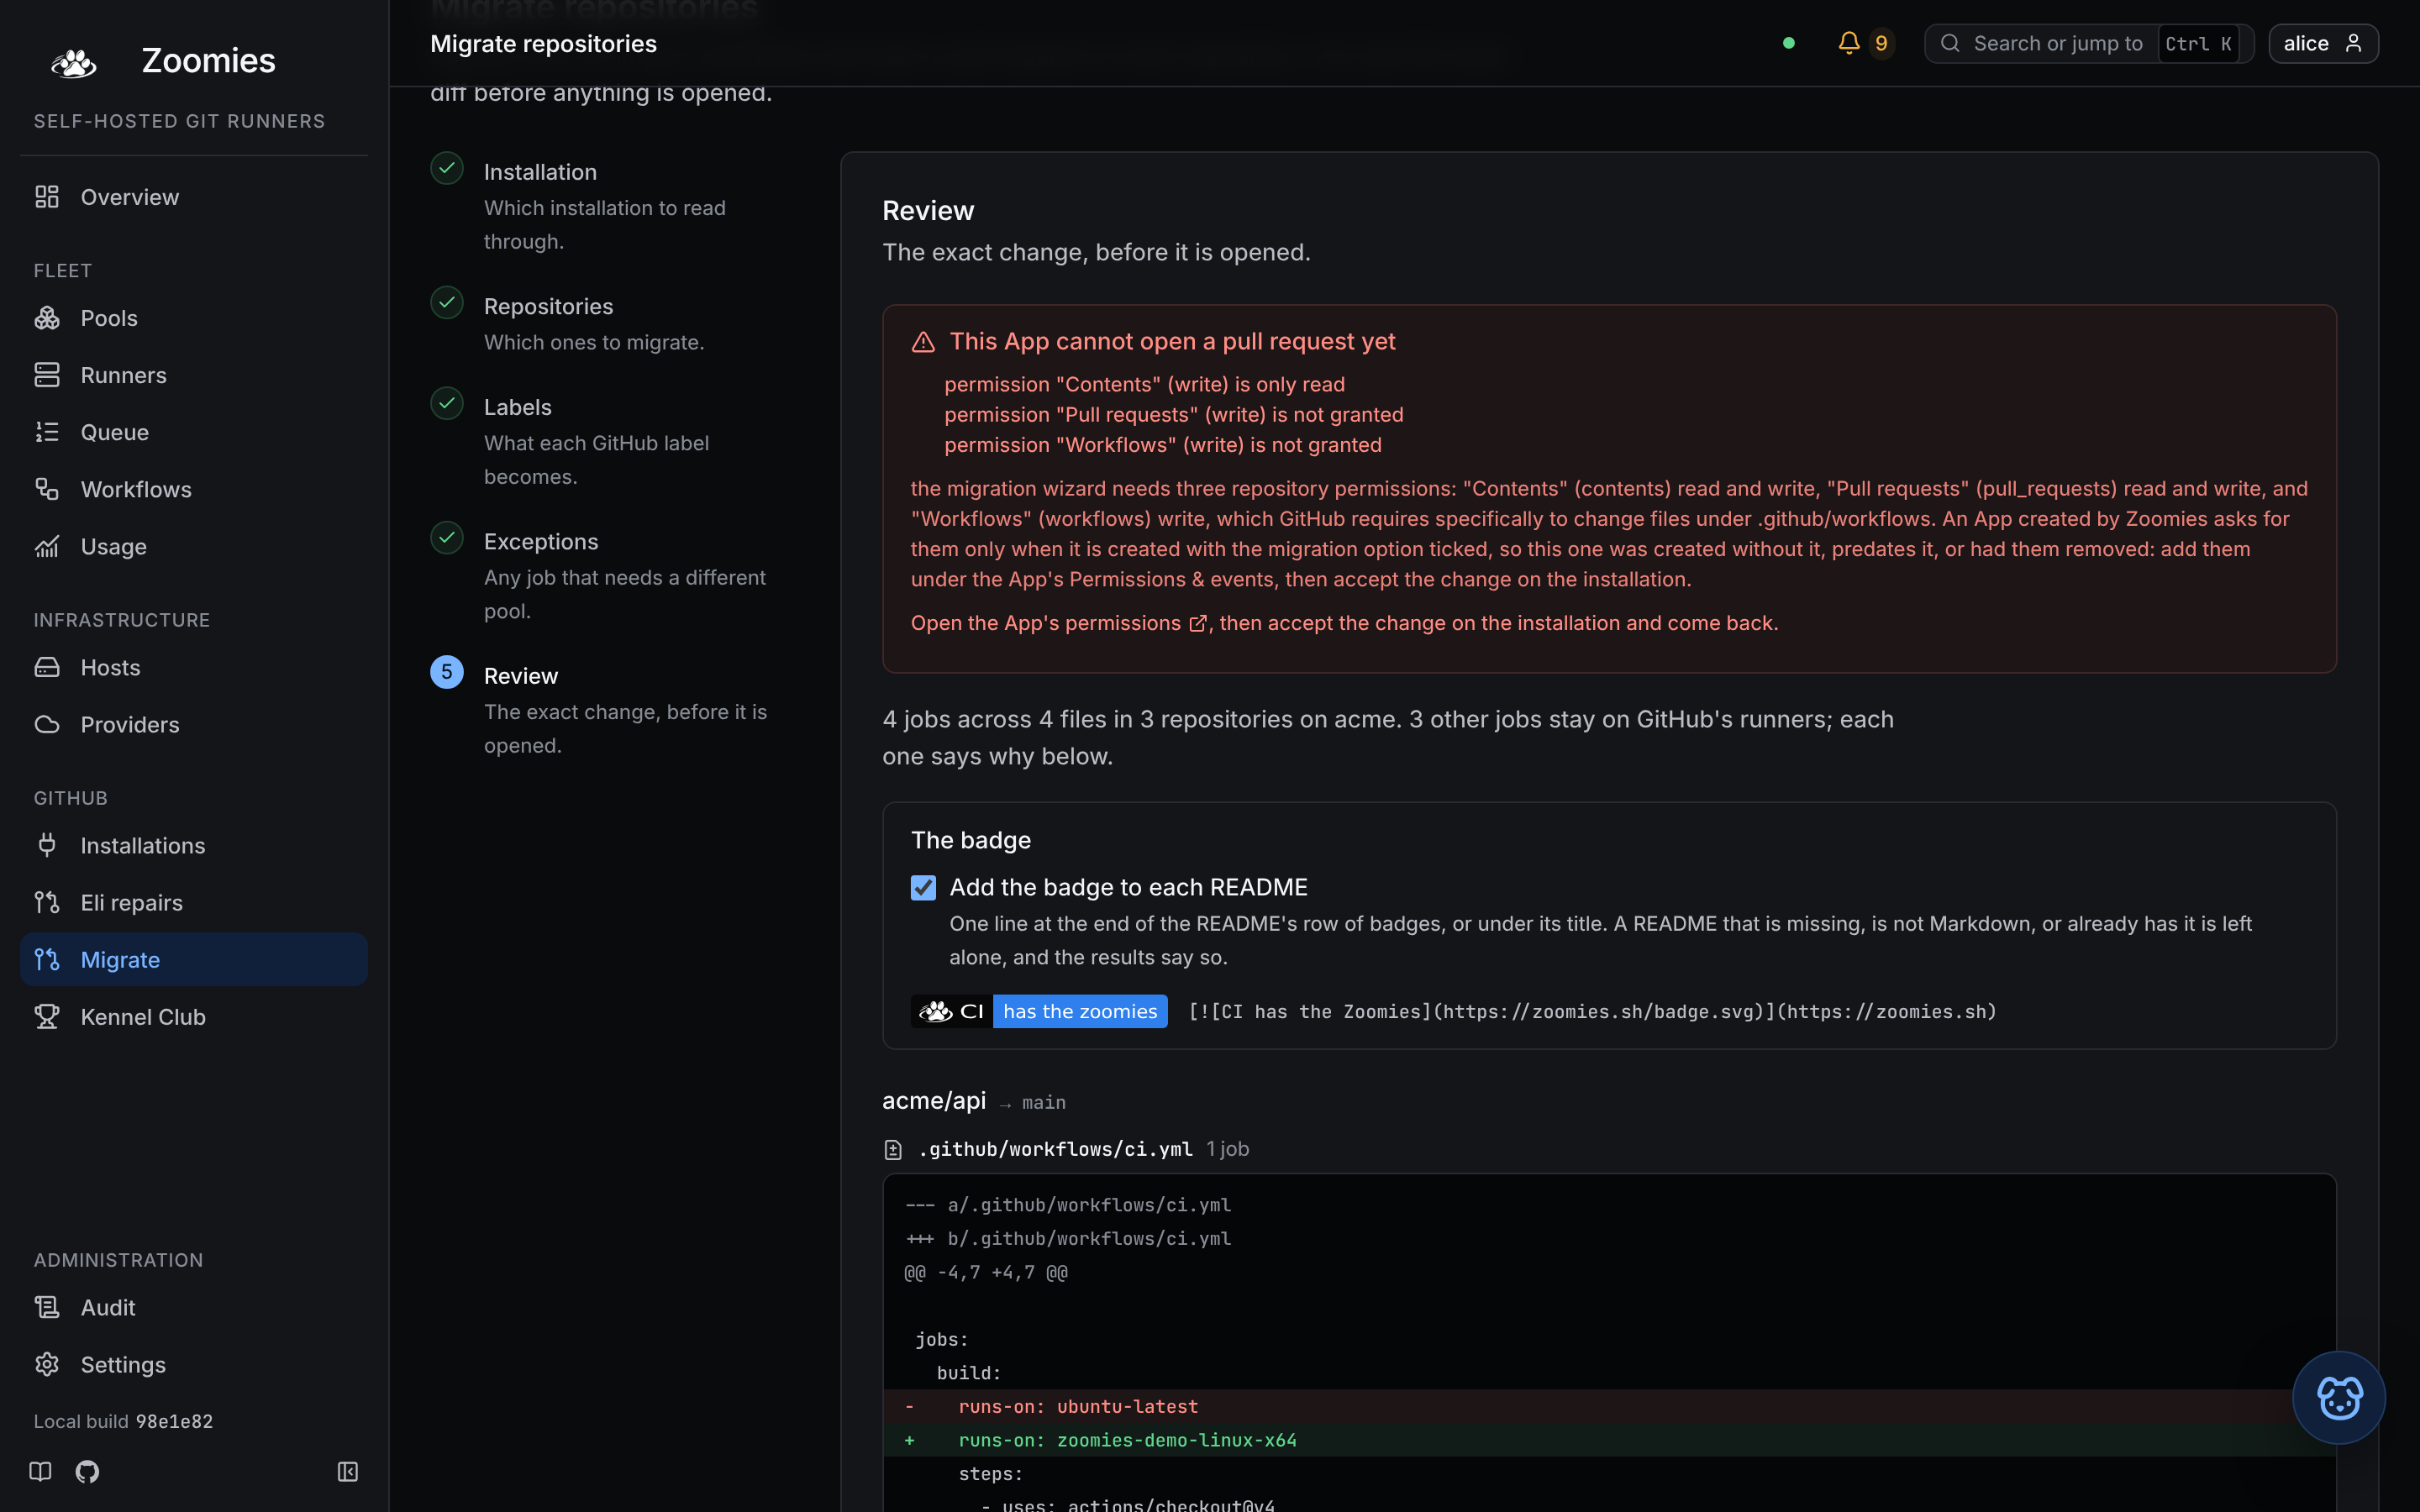
Task: Open the App's permissions link
Action: [x=1059, y=623]
